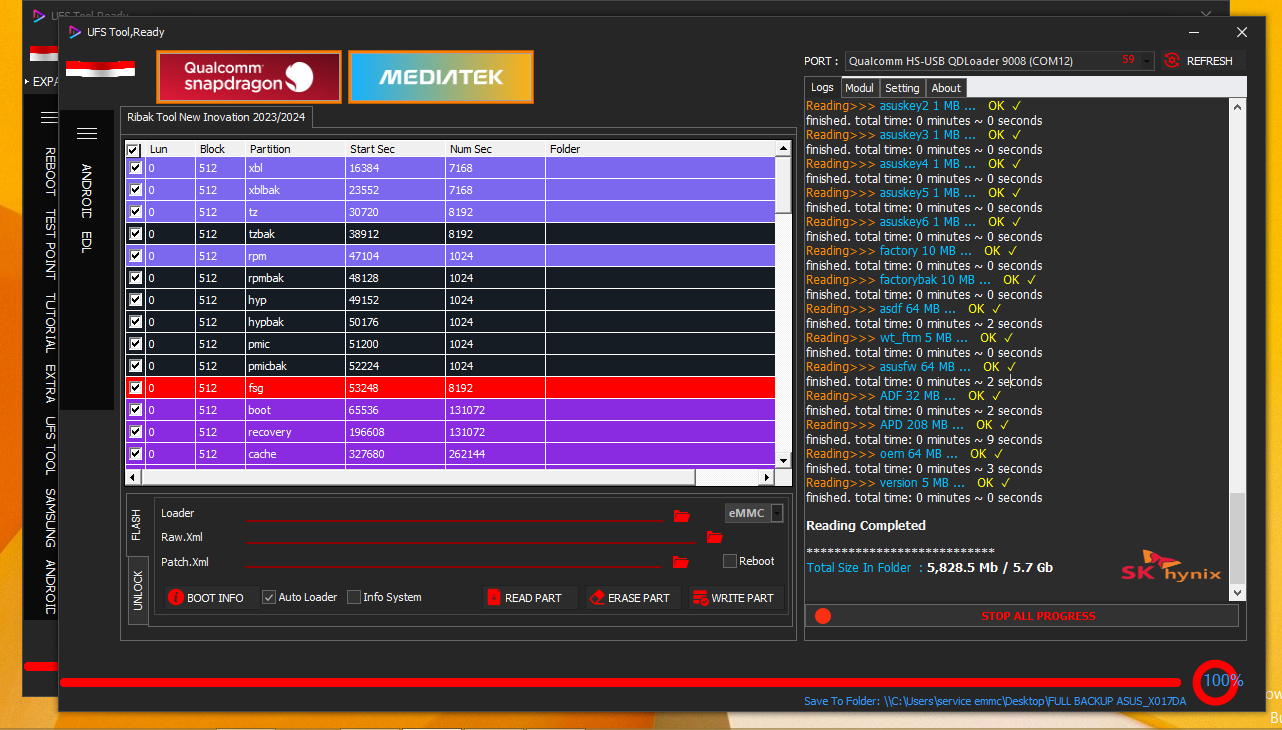Click the red progress bar at the bottom

[621, 683]
